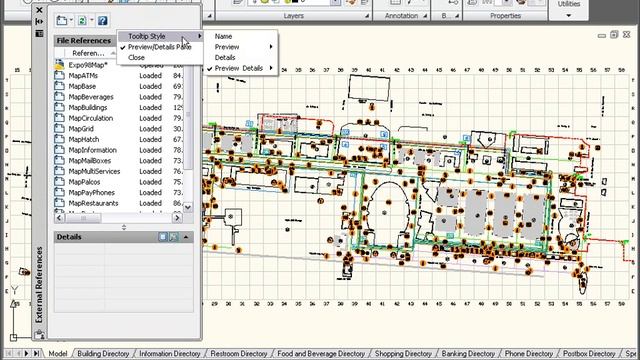
Task: Switch to Food and Beverage Directory tab
Action: tap(321, 353)
